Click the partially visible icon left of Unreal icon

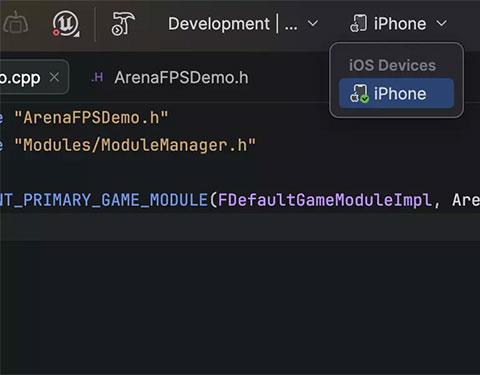click(x=14, y=23)
